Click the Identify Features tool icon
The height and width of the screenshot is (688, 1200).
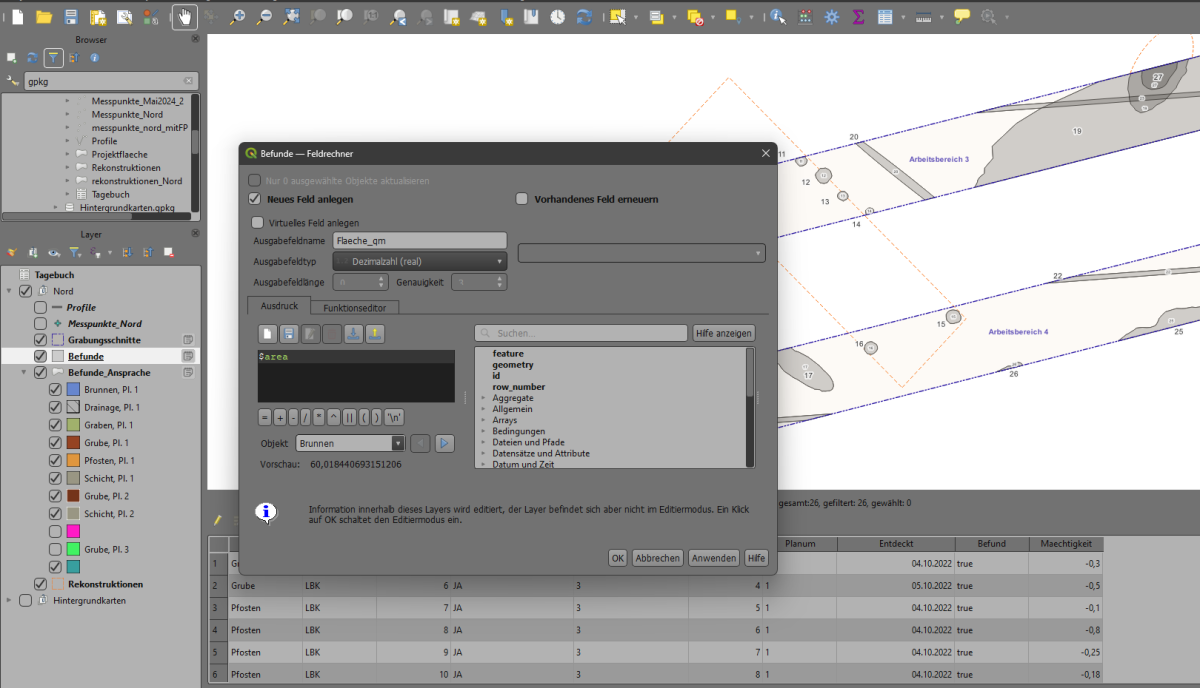pos(777,17)
